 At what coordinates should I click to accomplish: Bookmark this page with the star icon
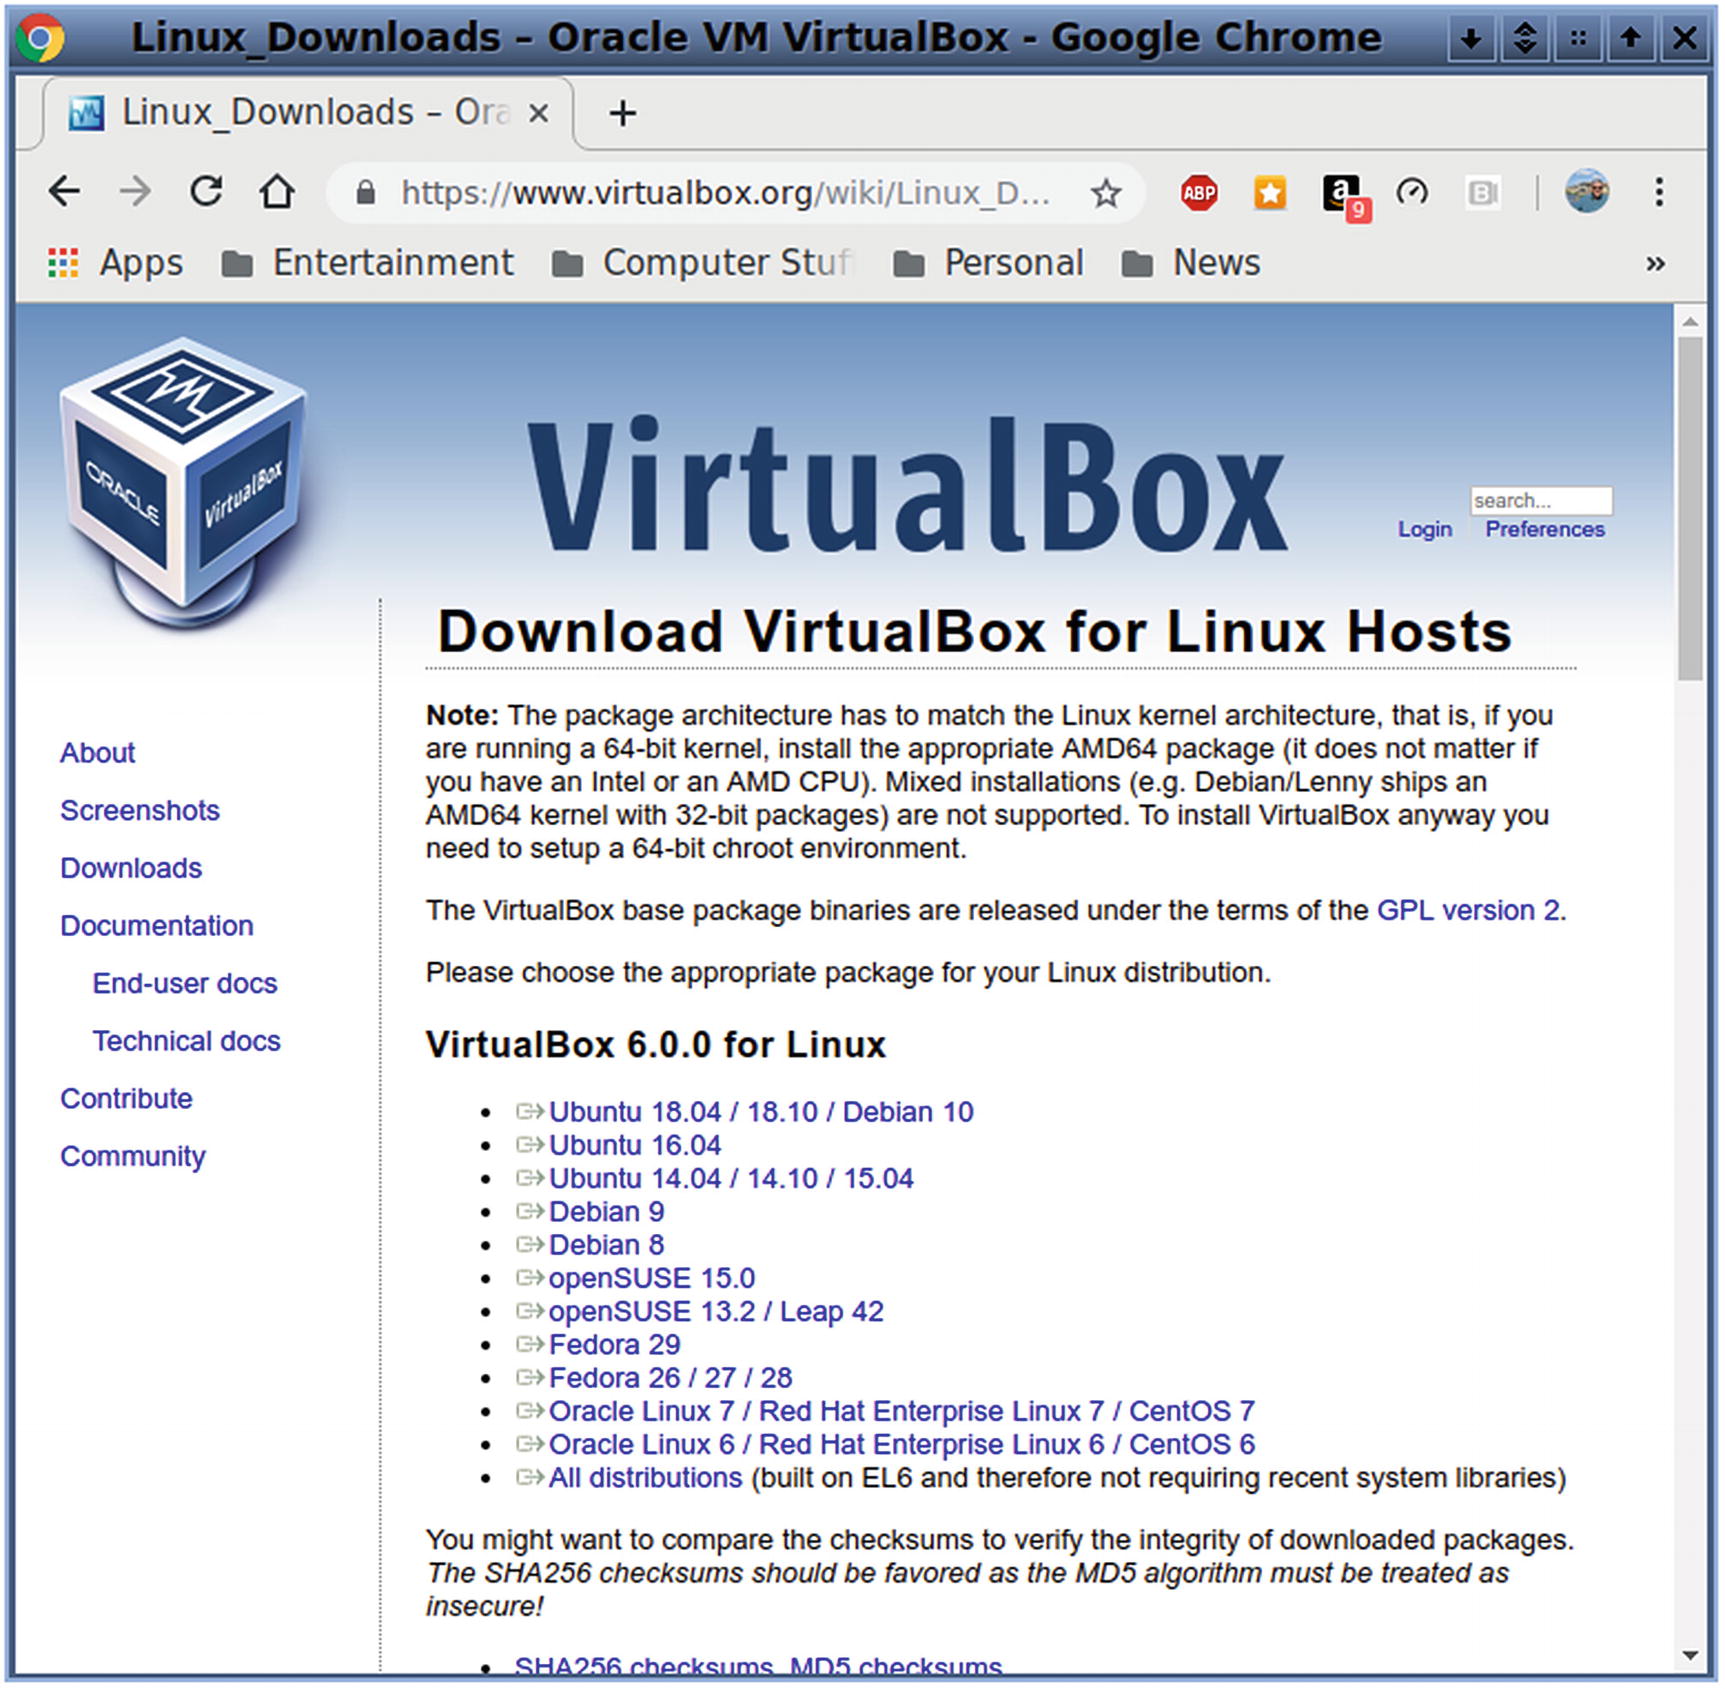[x=1105, y=192]
